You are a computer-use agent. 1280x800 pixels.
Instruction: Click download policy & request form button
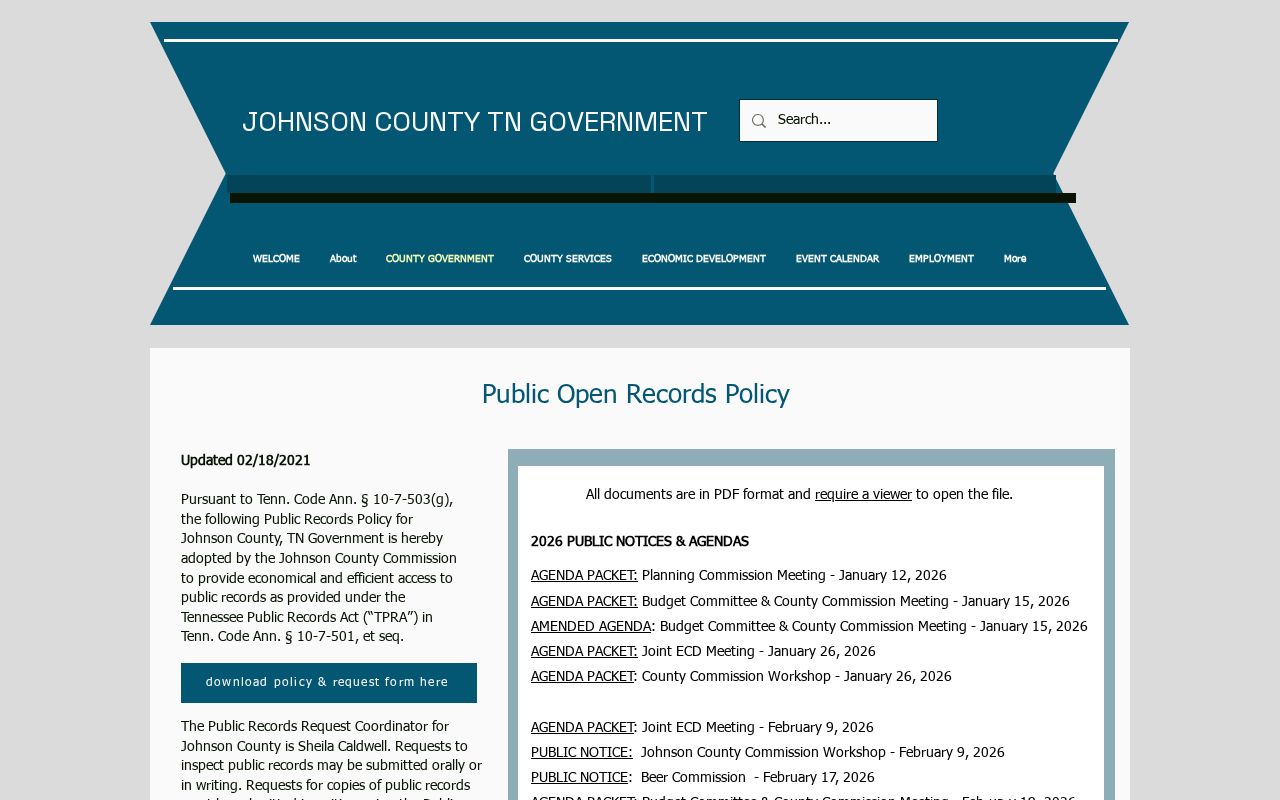pos(329,683)
